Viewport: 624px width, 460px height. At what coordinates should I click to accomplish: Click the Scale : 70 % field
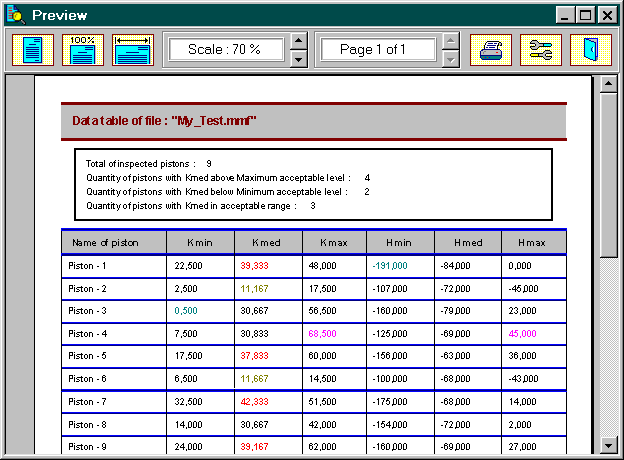click(x=224, y=49)
